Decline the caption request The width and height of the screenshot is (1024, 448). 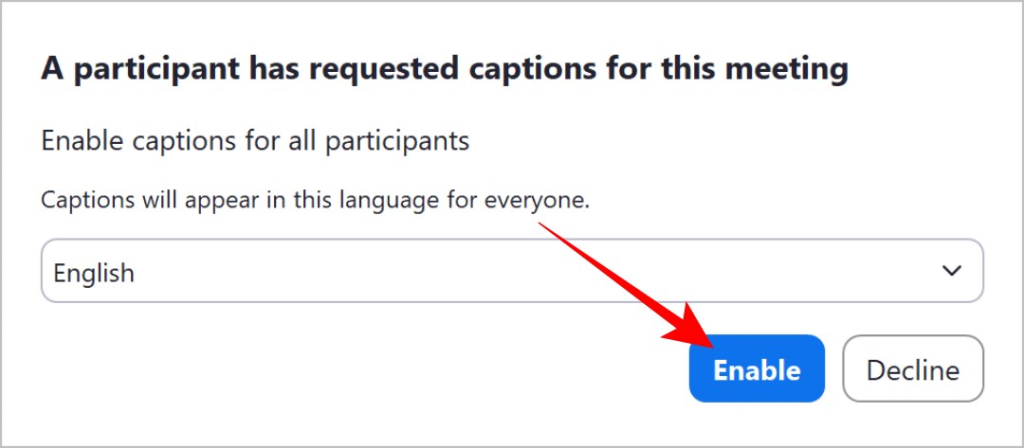pos(913,368)
